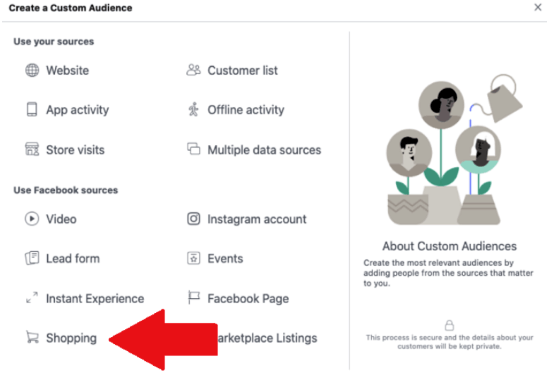Click the Instagram account camera icon
The height and width of the screenshot is (375, 552).
click(193, 219)
